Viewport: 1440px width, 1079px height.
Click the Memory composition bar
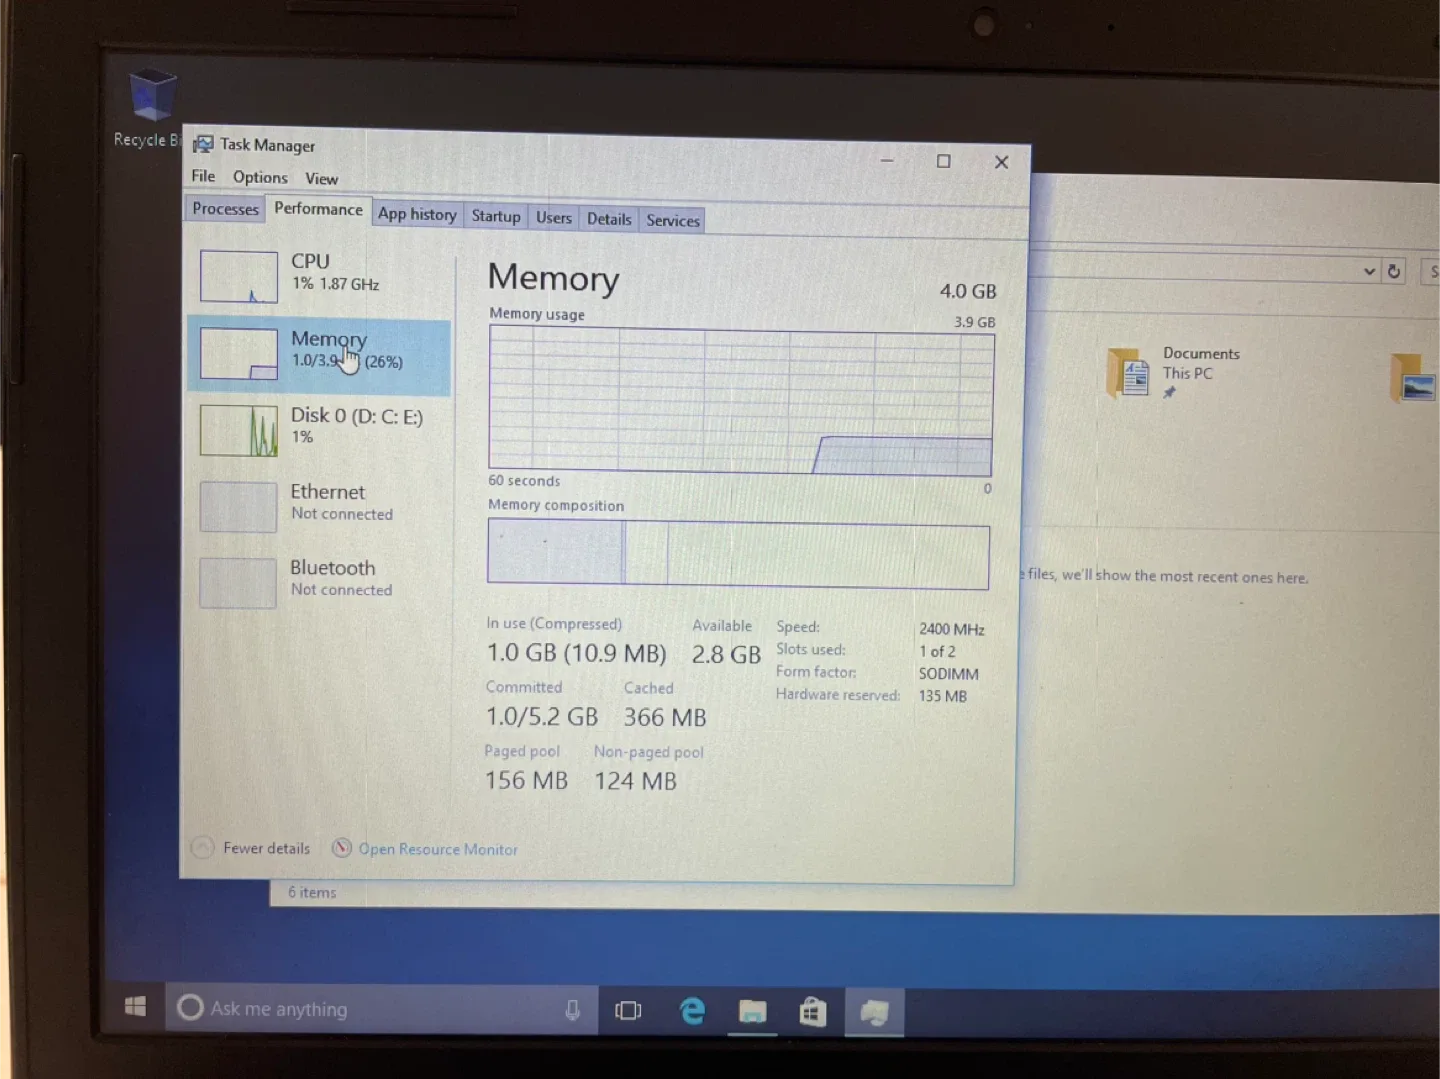point(740,551)
